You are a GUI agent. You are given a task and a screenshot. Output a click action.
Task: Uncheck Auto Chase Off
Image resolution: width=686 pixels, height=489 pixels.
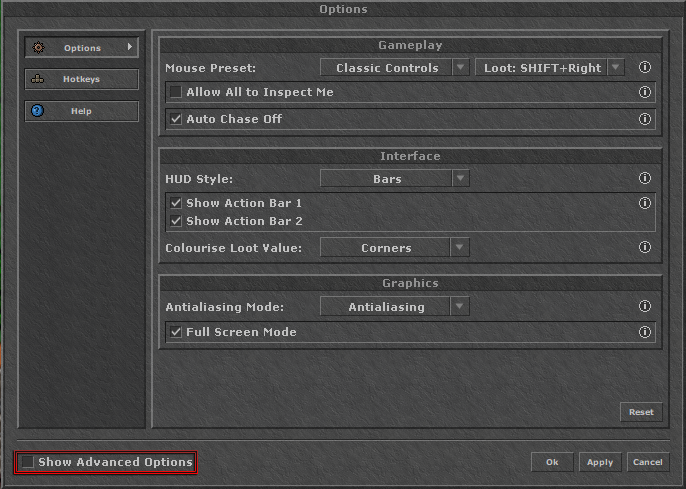click(176, 119)
